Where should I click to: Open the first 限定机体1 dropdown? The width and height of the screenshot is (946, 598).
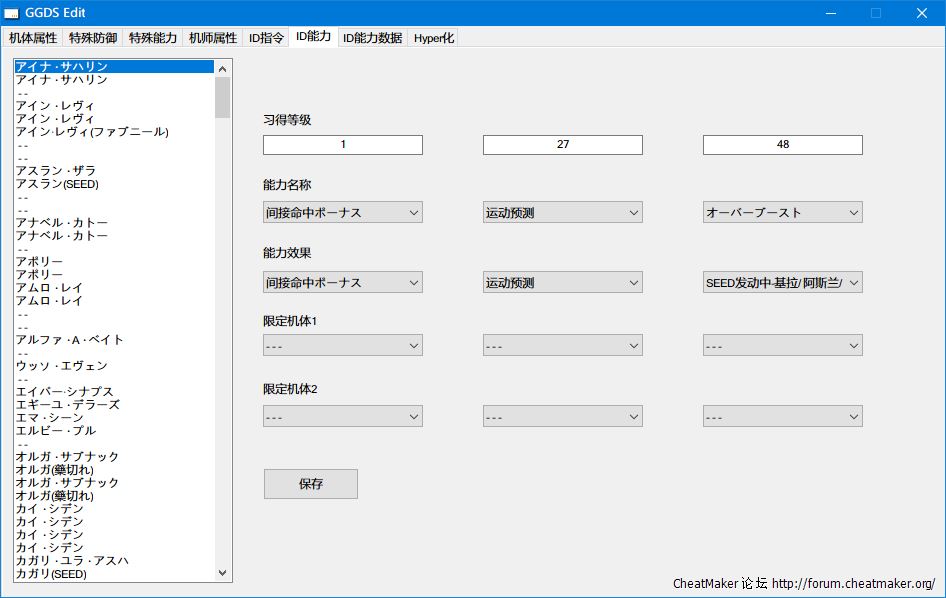coord(342,346)
